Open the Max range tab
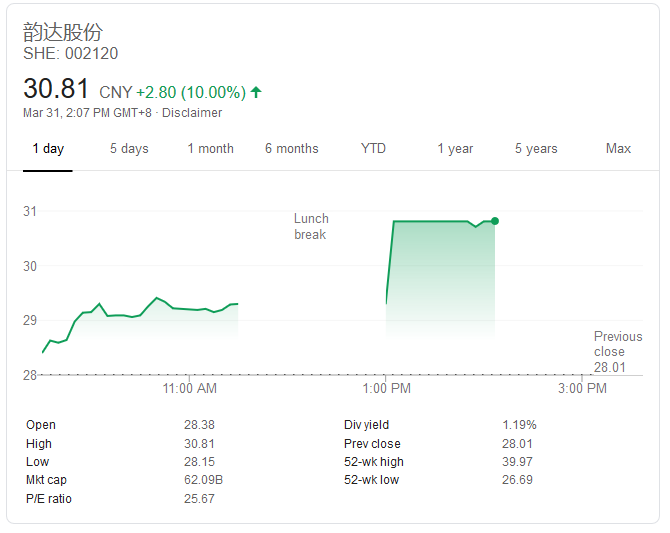 coord(618,149)
